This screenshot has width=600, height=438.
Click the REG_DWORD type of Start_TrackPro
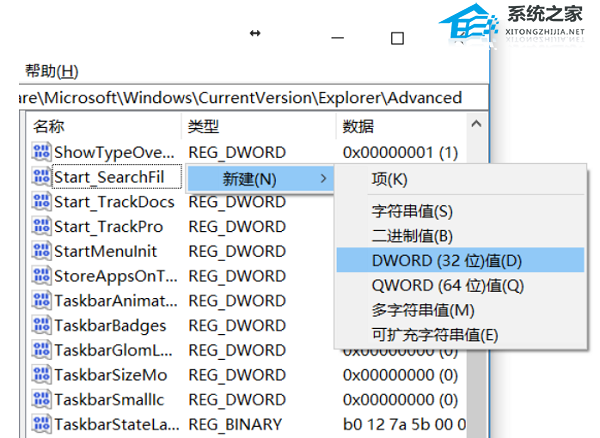[237, 227]
